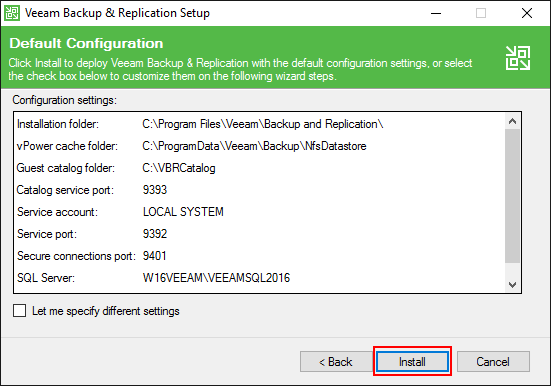Click the Veeam logo in green header
Viewport: 551px width, 386px height.
[x=518, y=58]
